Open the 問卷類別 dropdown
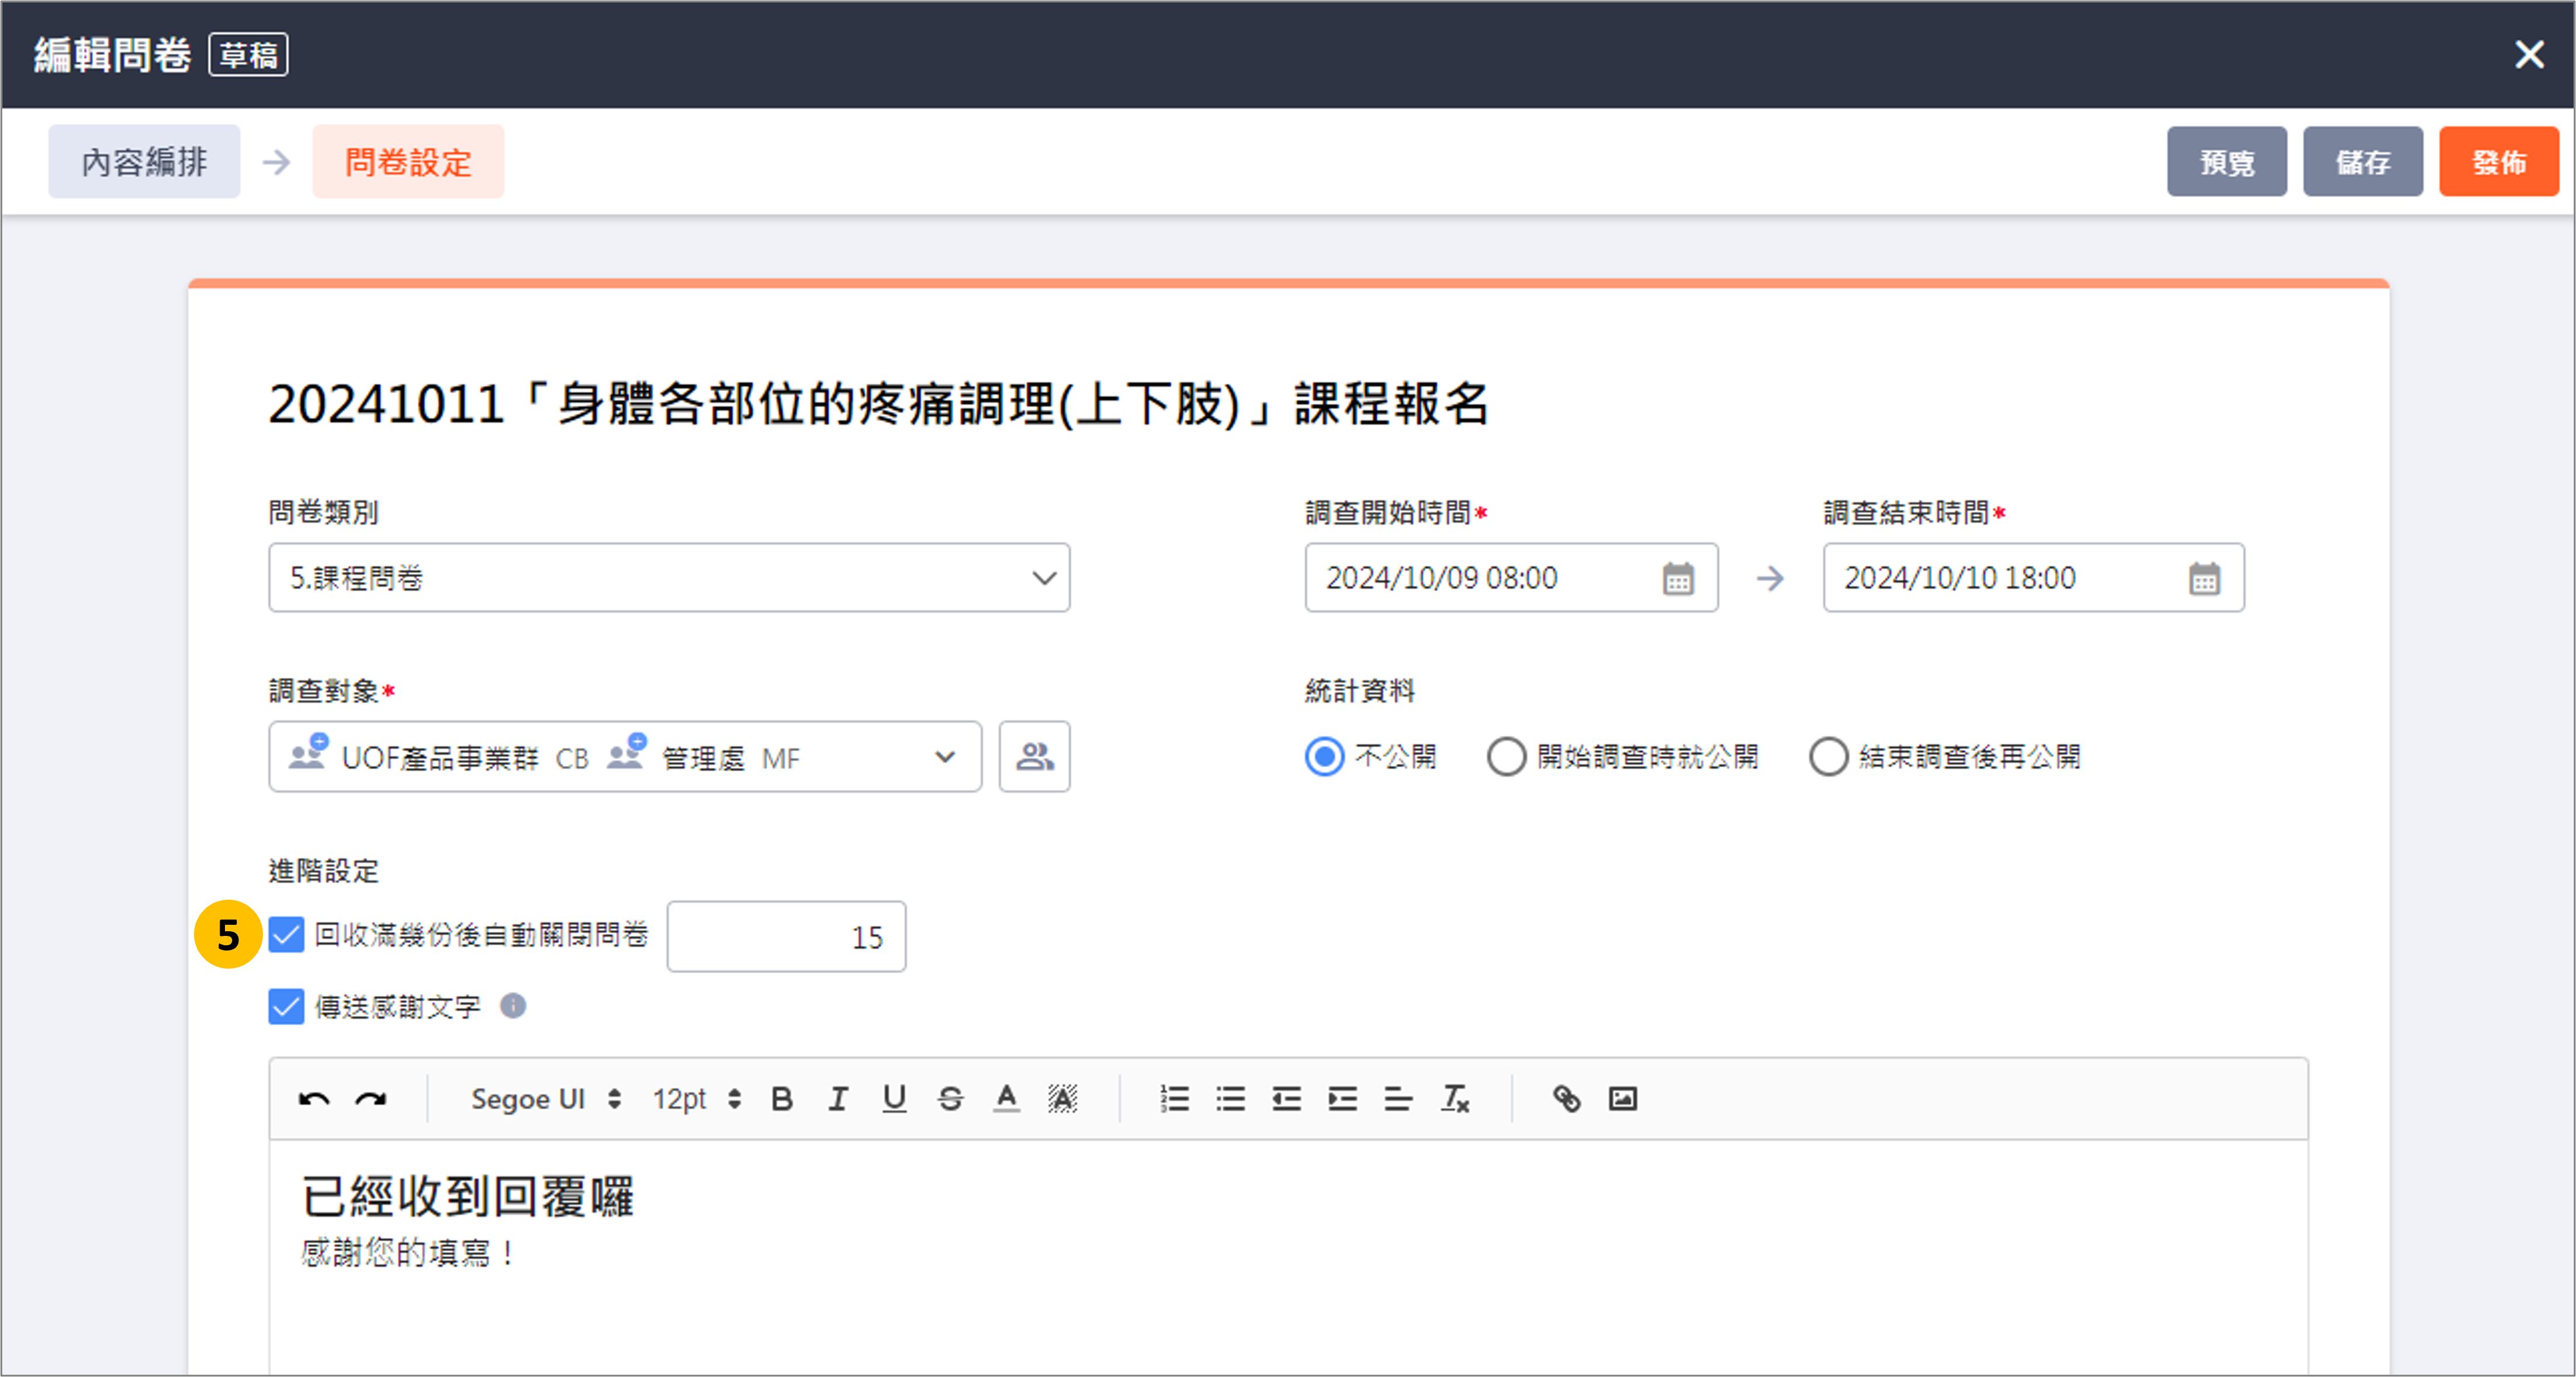The image size is (2576, 1377). click(669, 578)
